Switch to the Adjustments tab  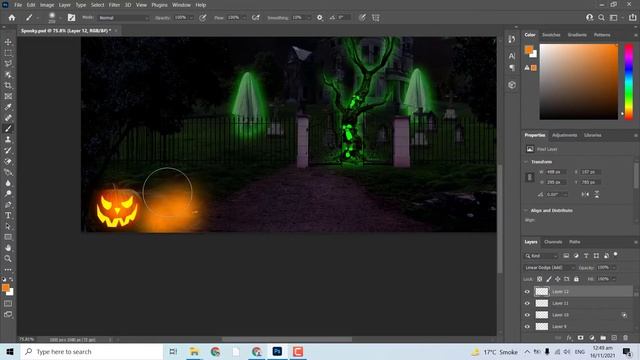pos(564,135)
